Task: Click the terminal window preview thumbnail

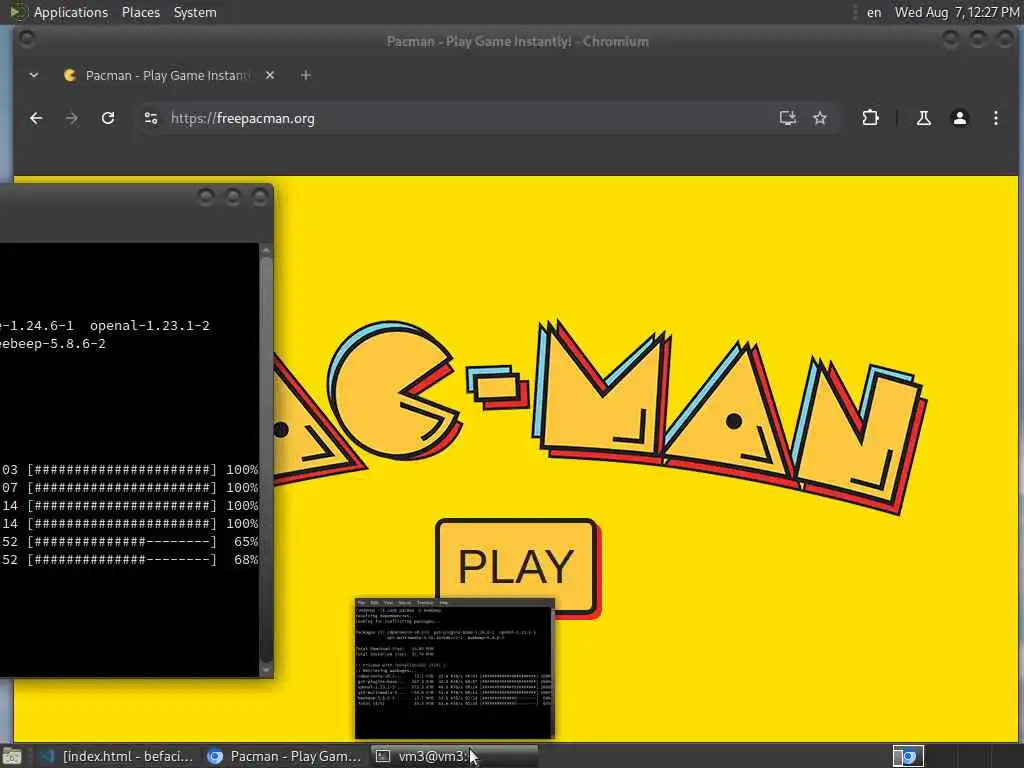Action: click(455, 668)
